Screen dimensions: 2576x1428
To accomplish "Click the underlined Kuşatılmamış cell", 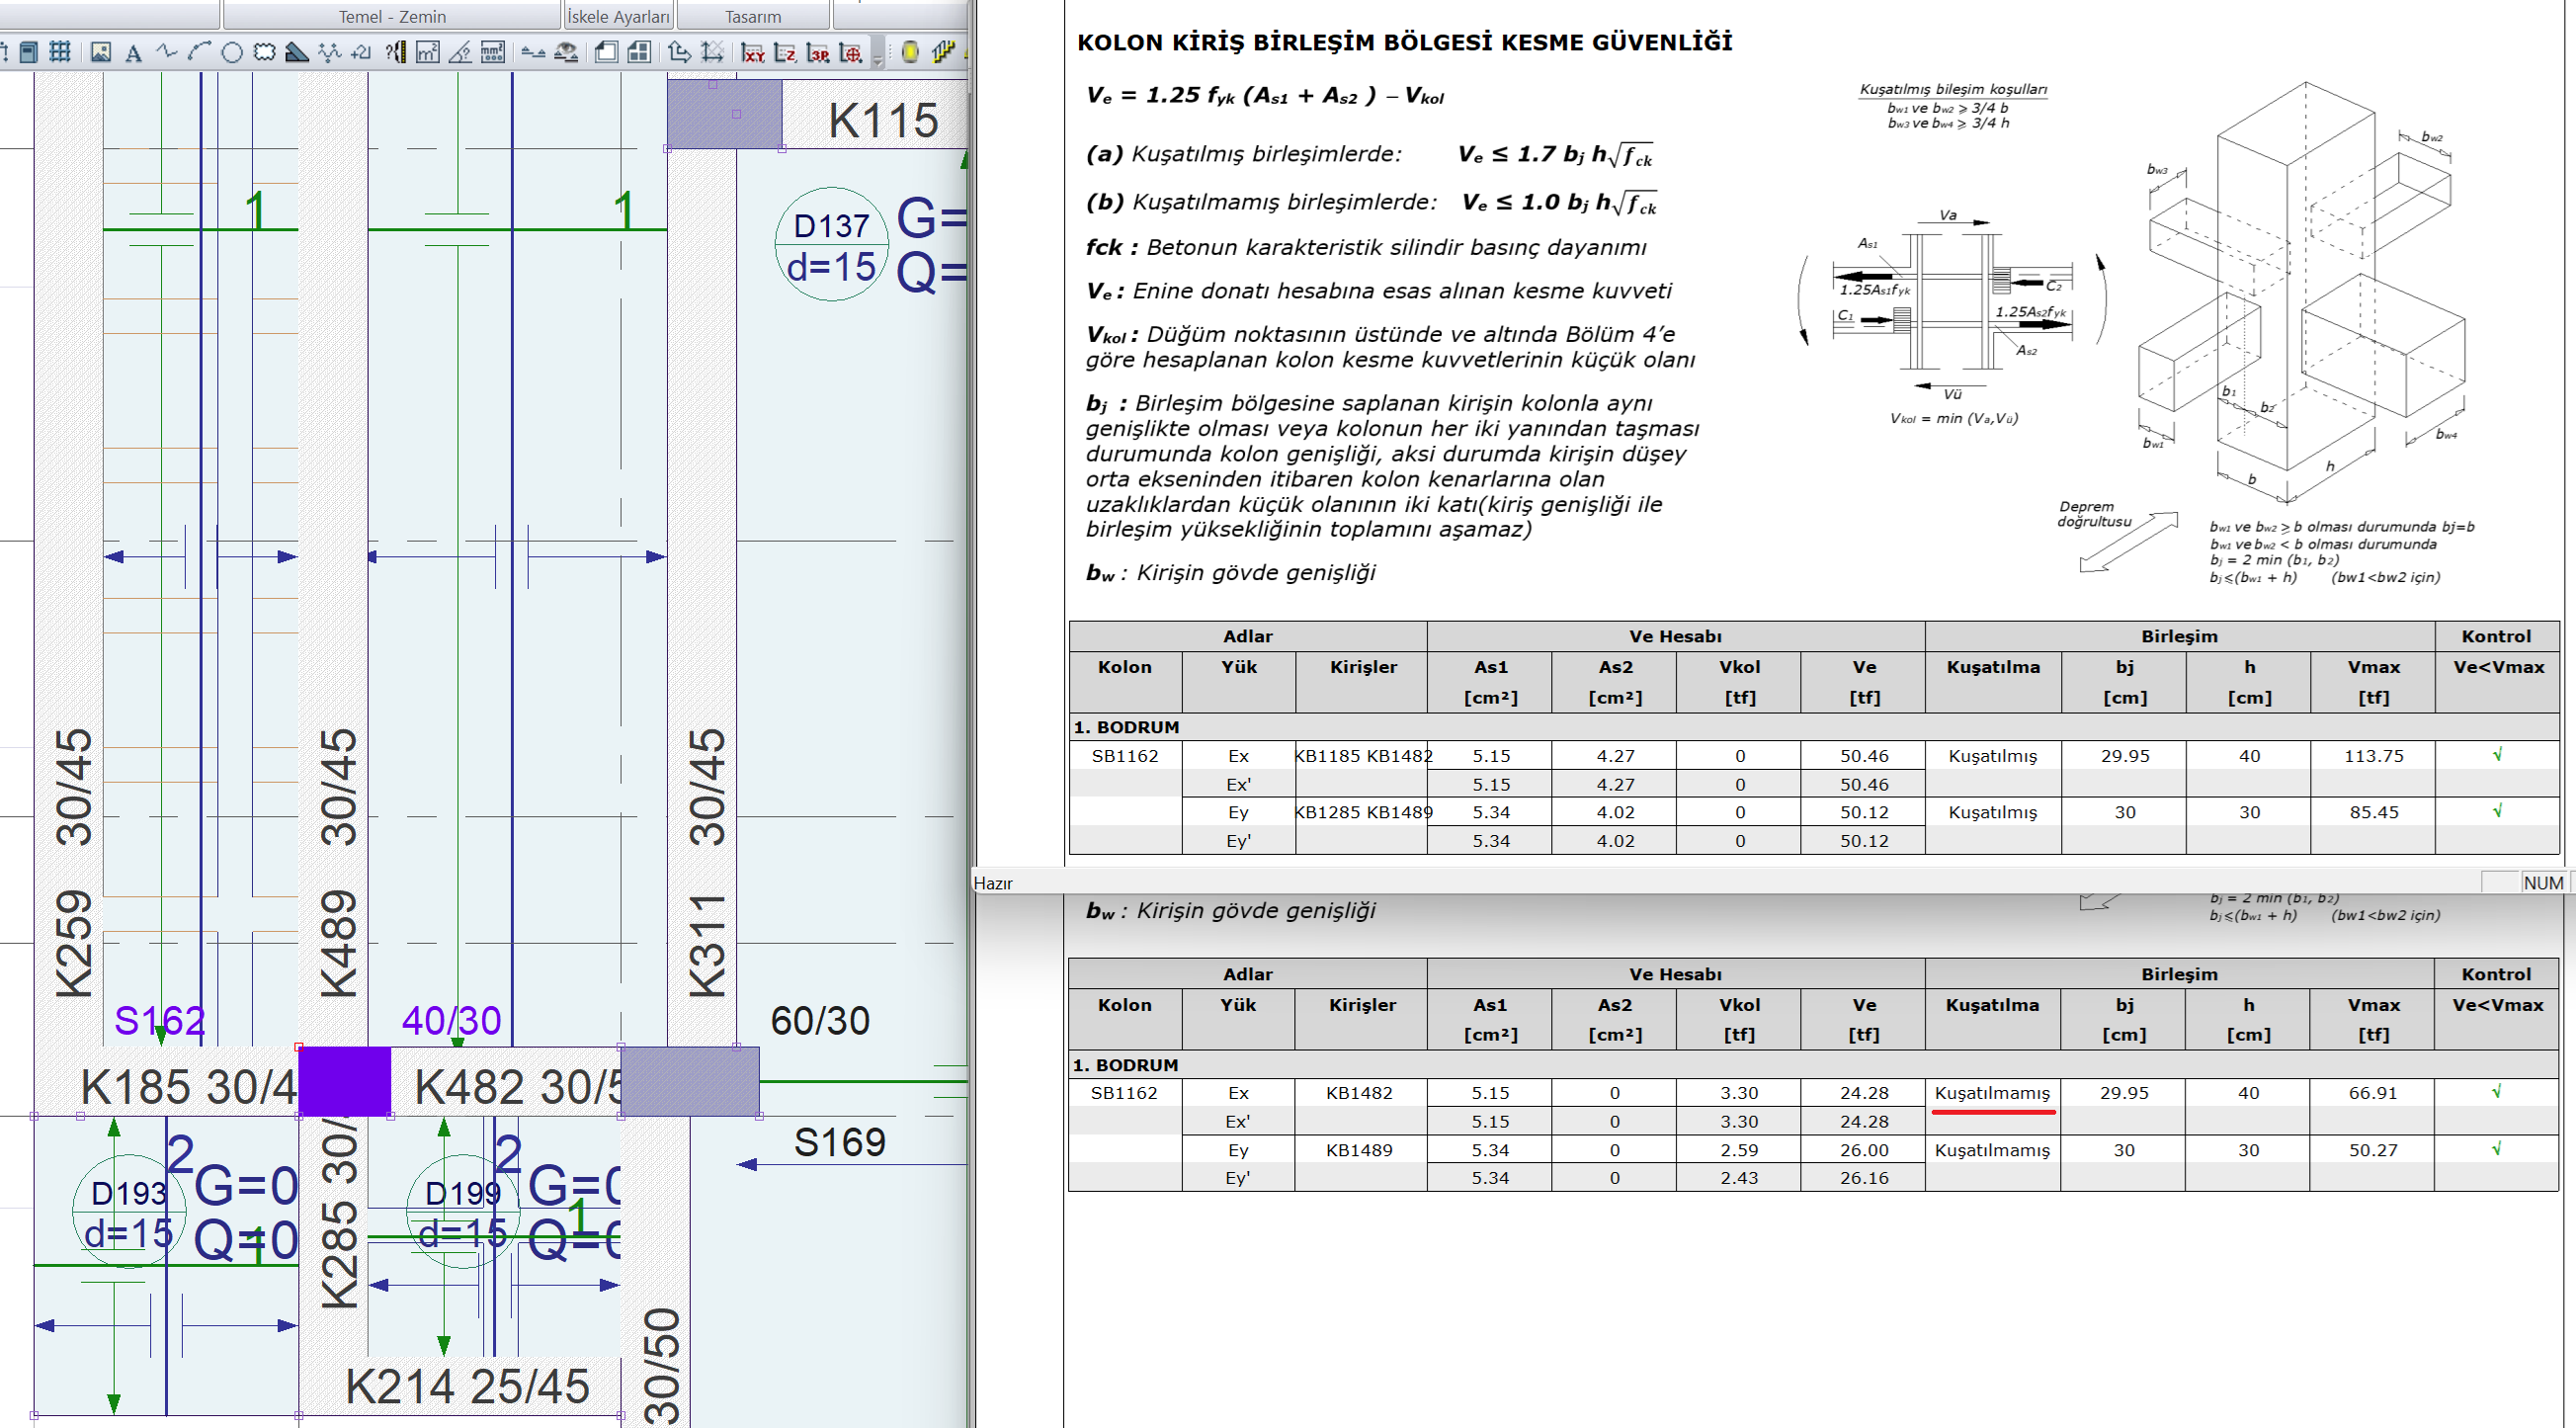I will pyautogui.click(x=1991, y=1093).
